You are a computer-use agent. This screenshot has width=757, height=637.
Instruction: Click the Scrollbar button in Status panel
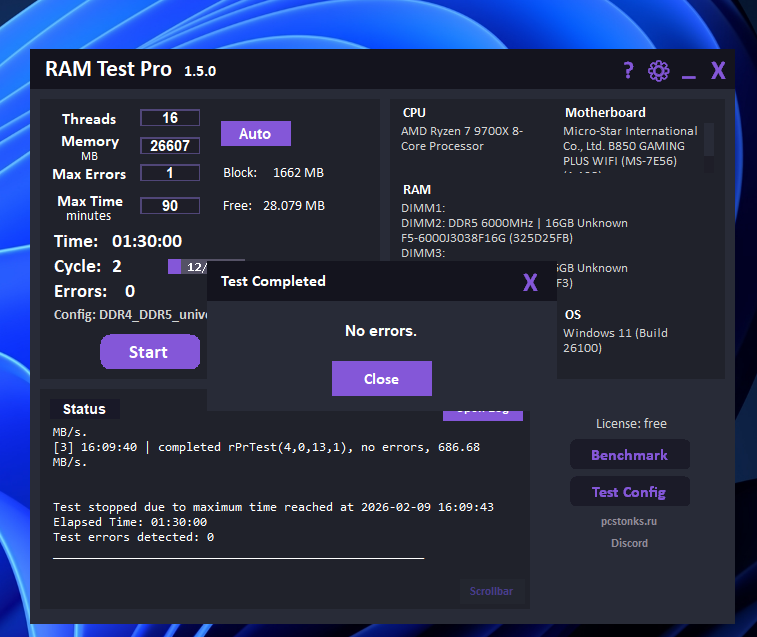(x=491, y=591)
